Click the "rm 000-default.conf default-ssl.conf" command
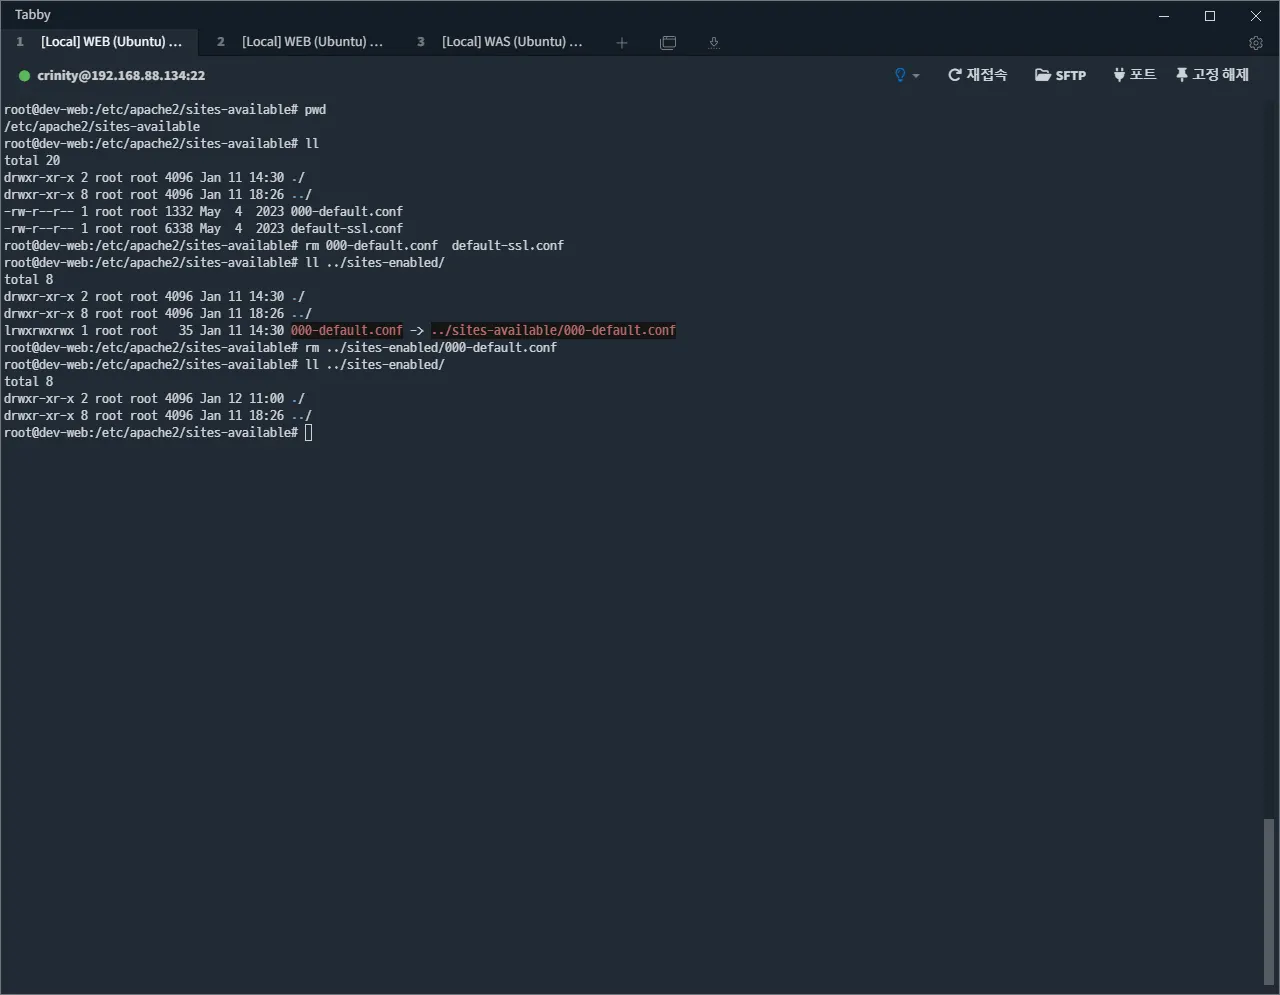This screenshot has width=1280, height=995. click(x=434, y=246)
